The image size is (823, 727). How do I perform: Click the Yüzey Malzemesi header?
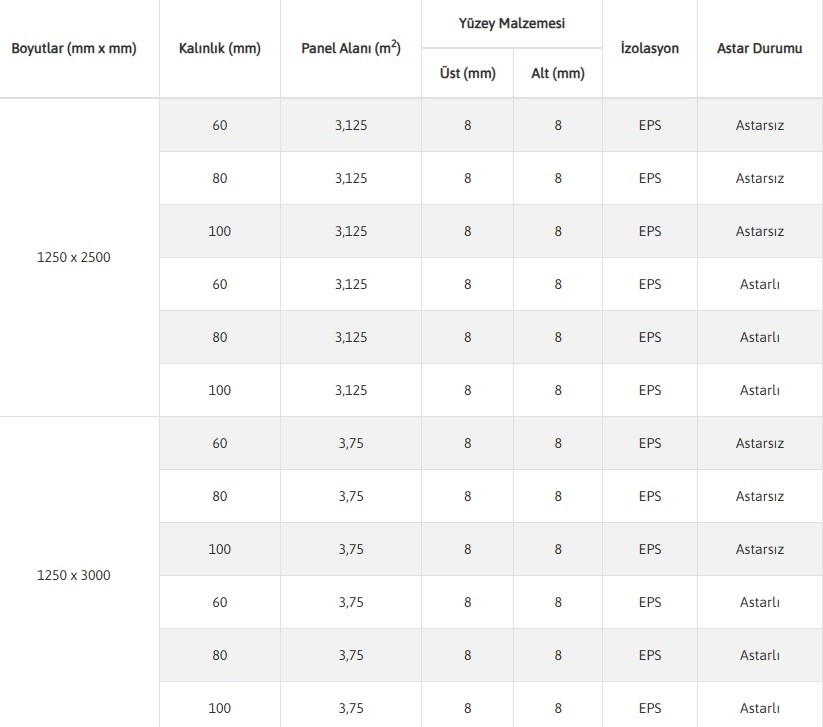(x=511, y=23)
